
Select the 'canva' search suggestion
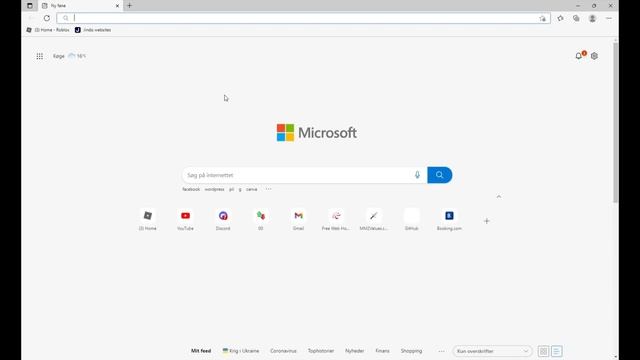(x=251, y=189)
